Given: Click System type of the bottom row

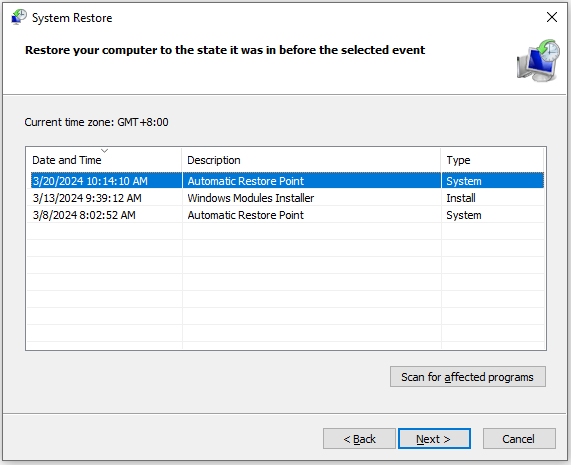Looking at the screenshot, I should coord(464,215).
